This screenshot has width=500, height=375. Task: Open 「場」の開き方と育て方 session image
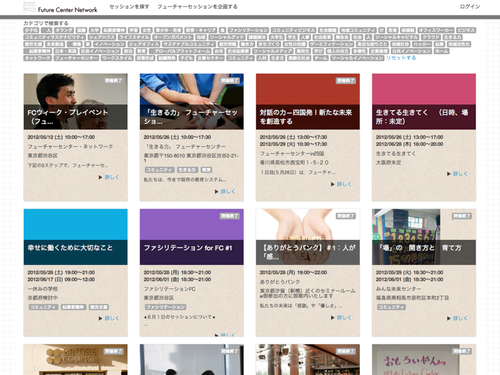pos(424,237)
